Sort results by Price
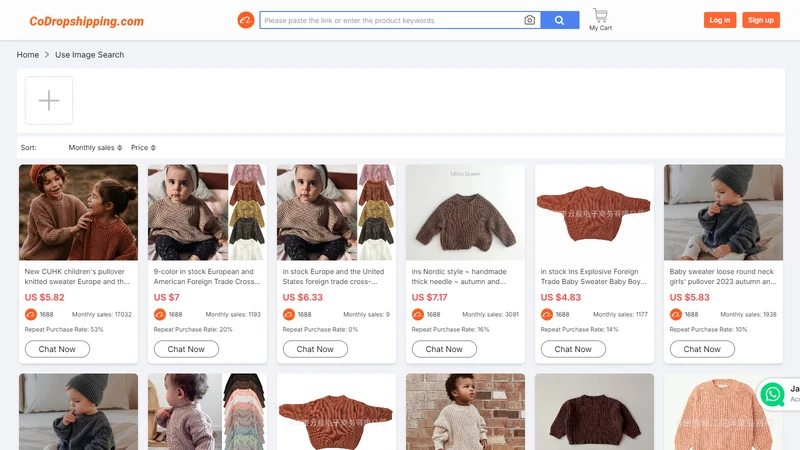Image resolution: width=800 pixels, height=450 pixels. point(143,147)
